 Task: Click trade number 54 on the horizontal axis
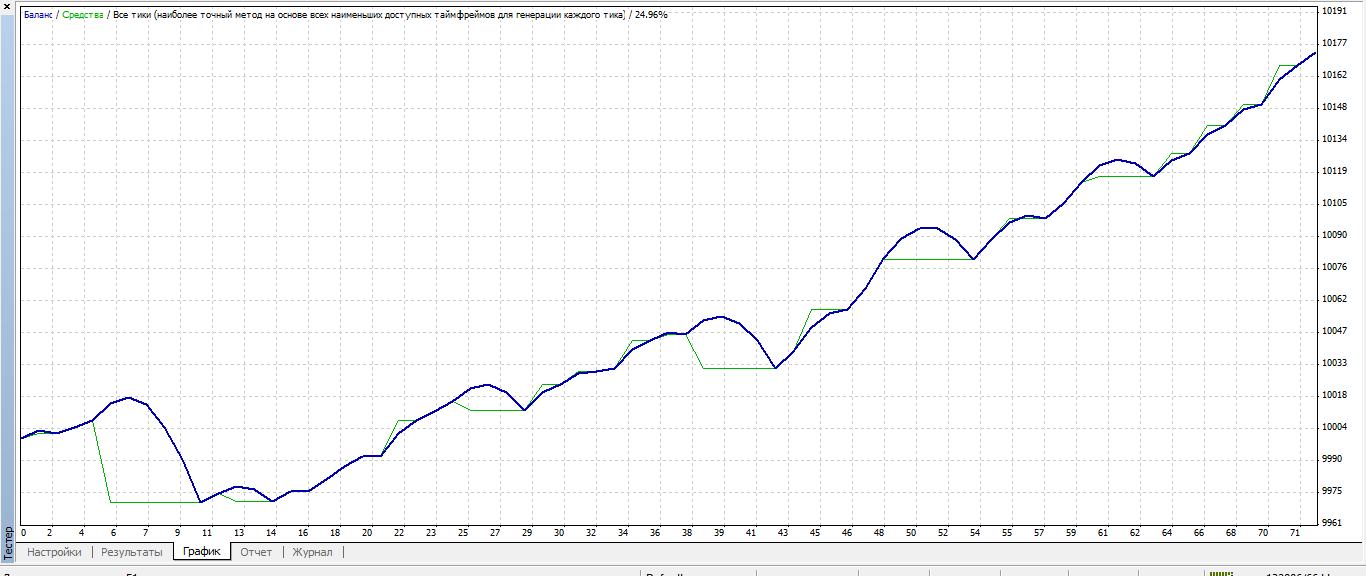975,533
